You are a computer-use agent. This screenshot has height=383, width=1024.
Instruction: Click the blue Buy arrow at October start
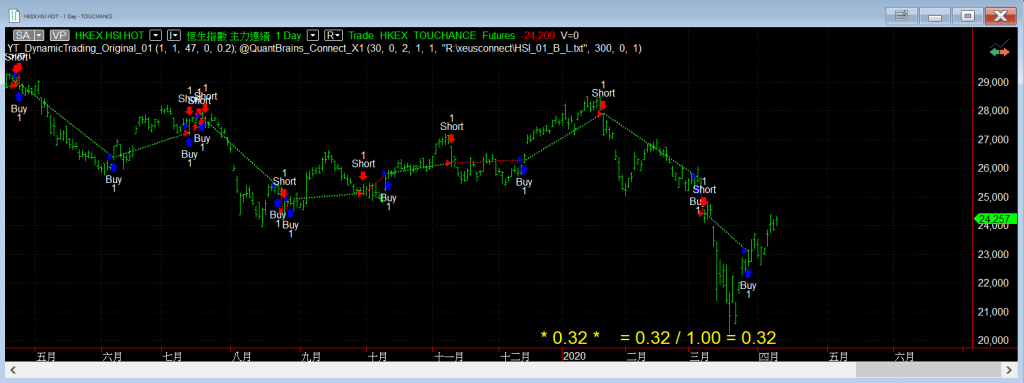tap(388, 186)
